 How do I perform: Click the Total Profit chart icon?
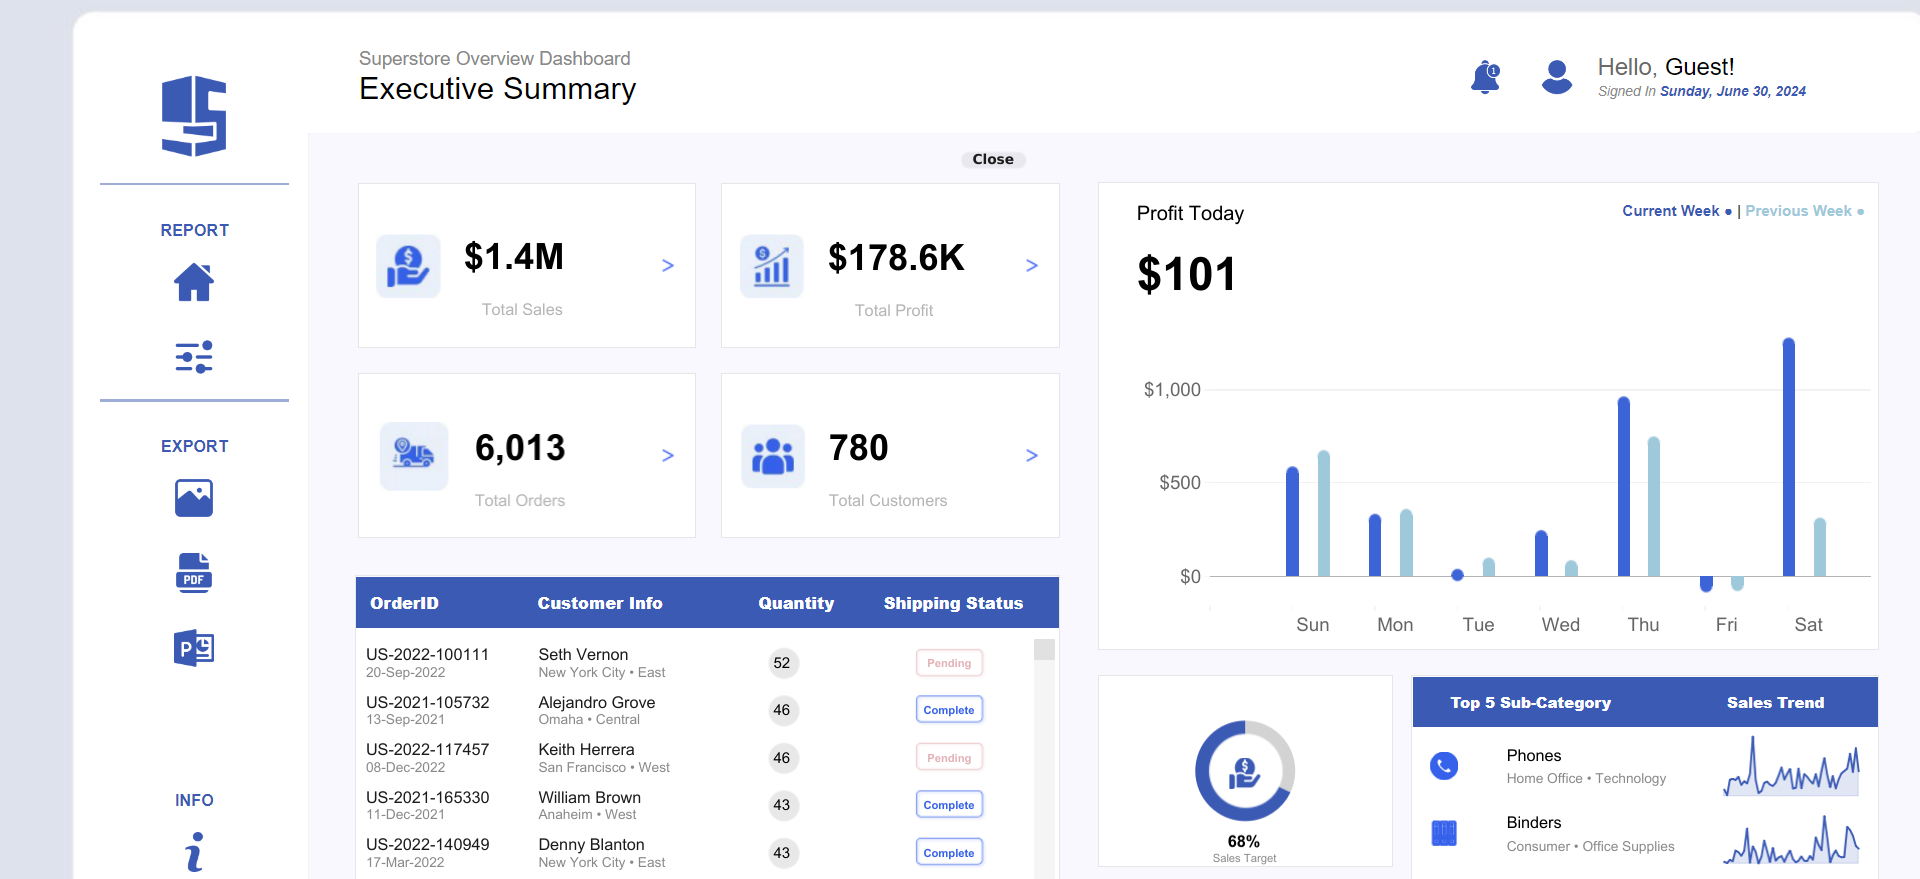pos(772,266)
